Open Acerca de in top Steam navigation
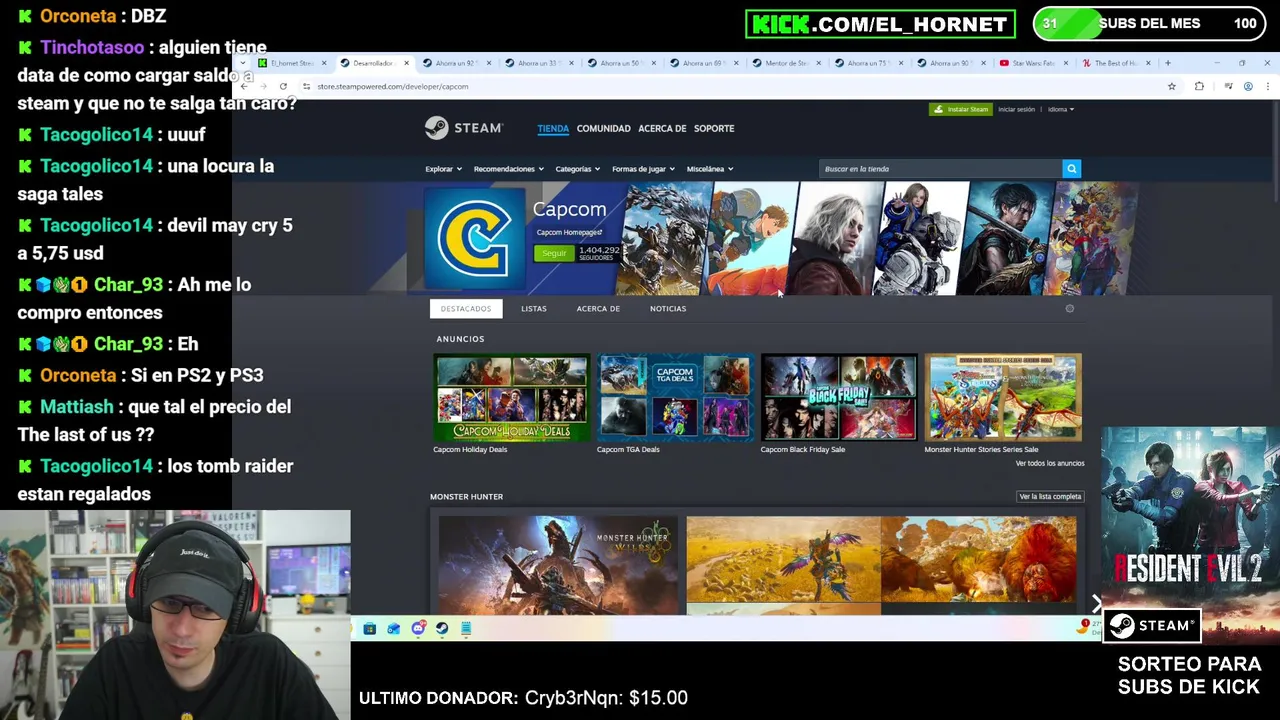 (662, 128)
